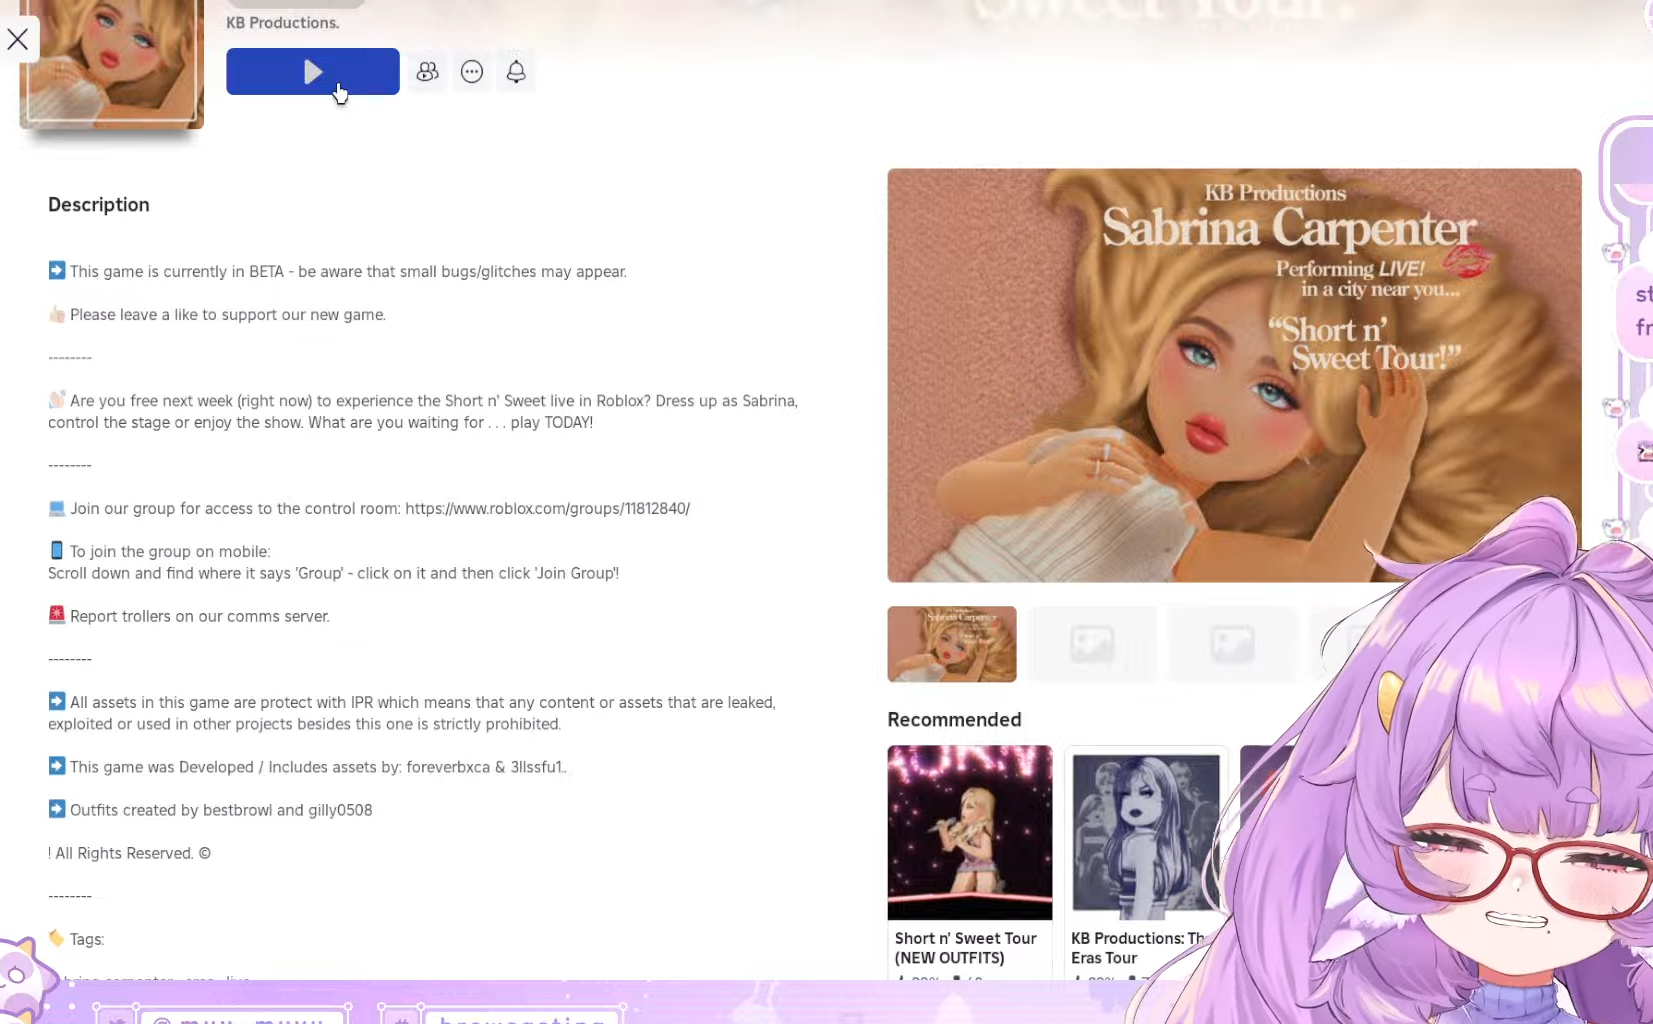Select the second placeholder gallery thumbnail
The width and height of the screenshot is (1653, 1024).
click(1092, 644)
